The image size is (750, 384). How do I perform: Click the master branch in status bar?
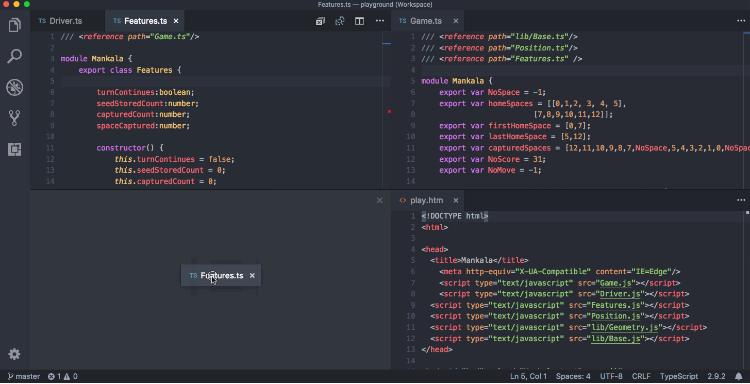tap(24, 376)
